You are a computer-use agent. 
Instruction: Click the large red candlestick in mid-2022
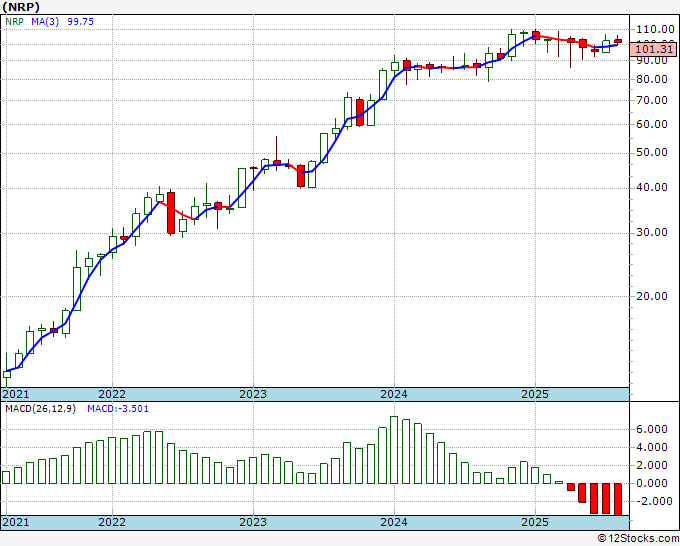pos(171,213)
